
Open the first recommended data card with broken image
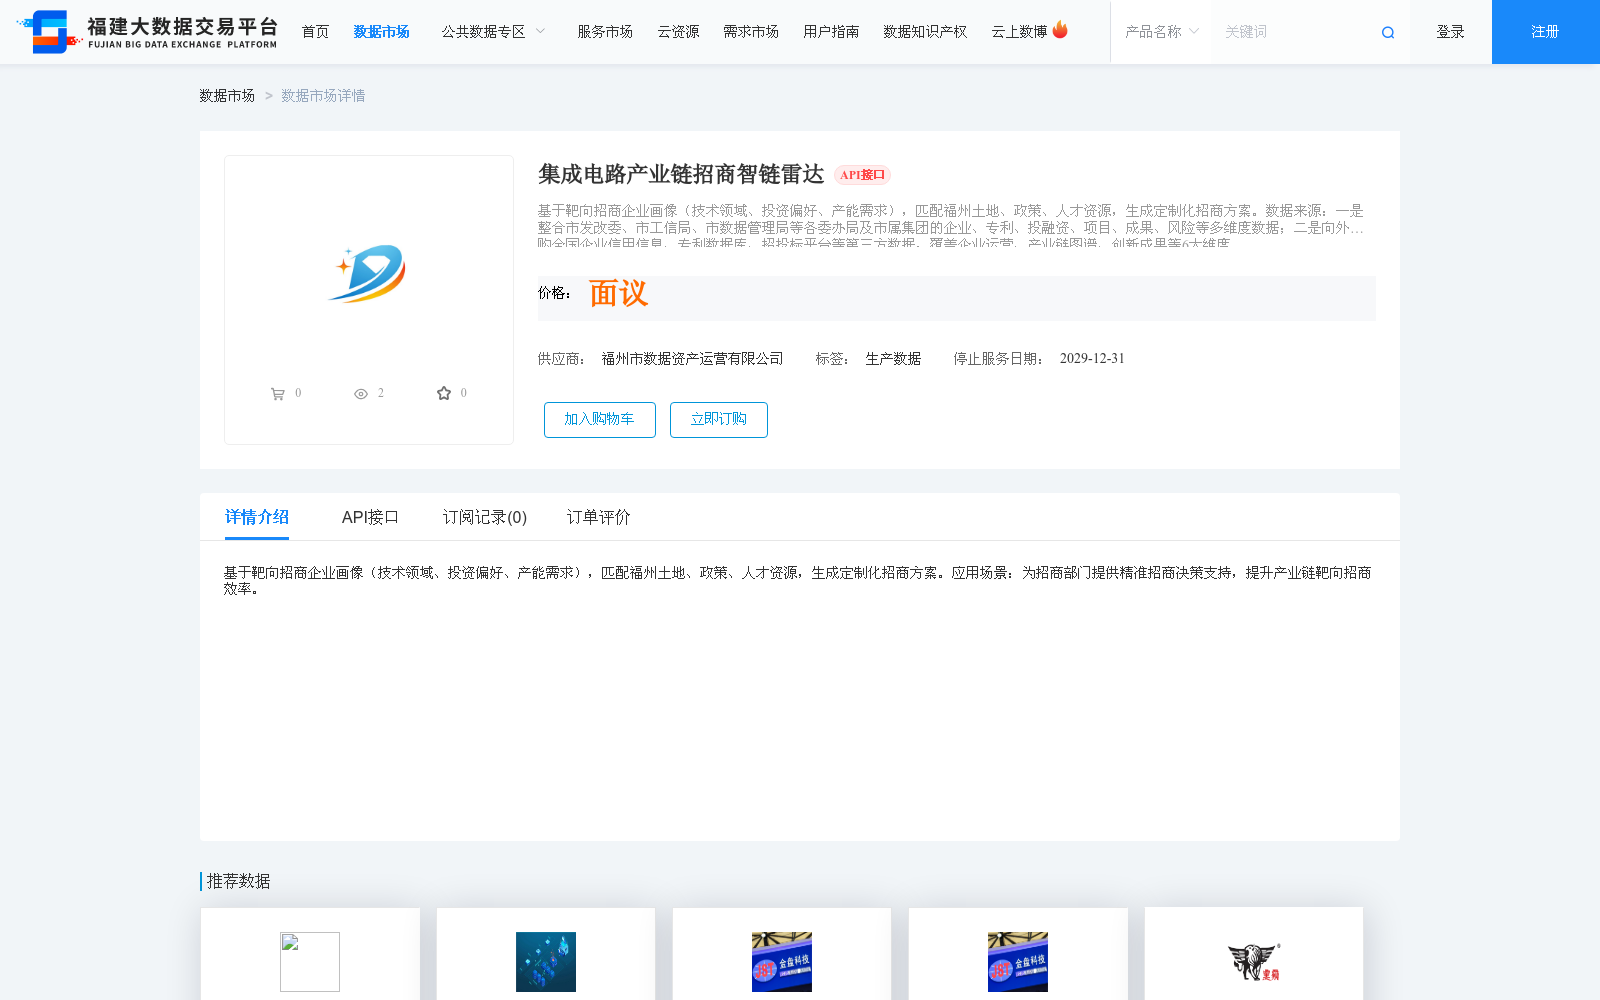pyautogui.click(x=310, y=954)
